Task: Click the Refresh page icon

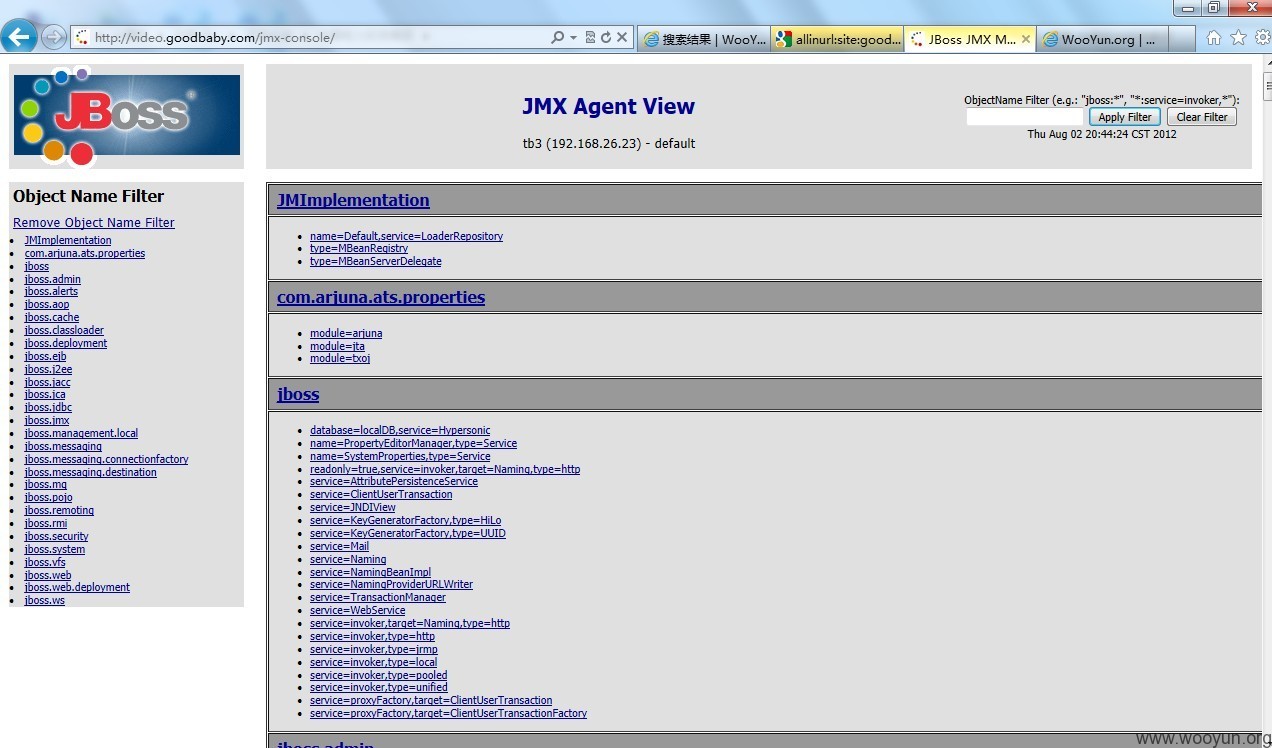Action: pos(605,38)
